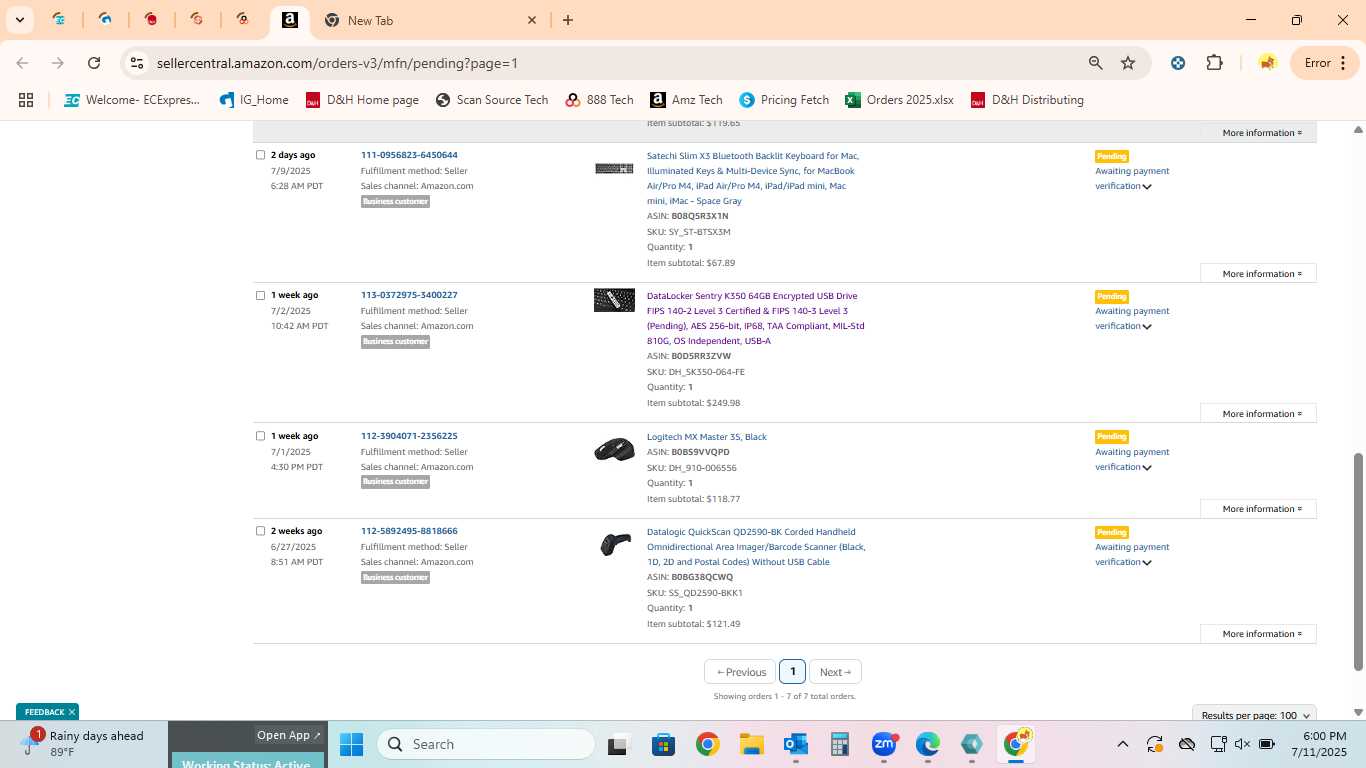This screenshot has width=1366, height=768.
Task: Select checkbox for order 112-5892495-8818666
Action: coord(260,531)
